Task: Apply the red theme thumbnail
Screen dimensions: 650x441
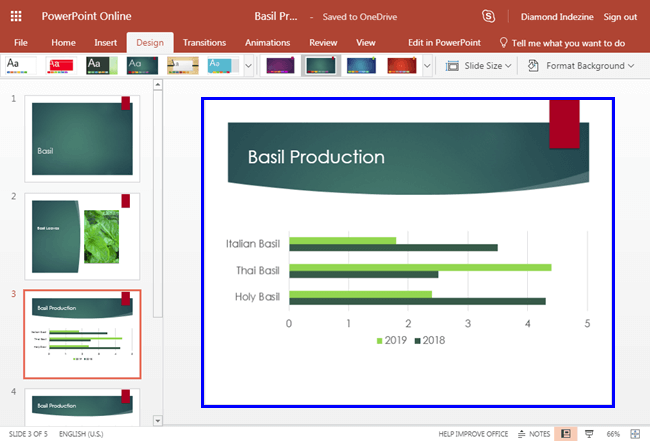Action: pos(59,65)
